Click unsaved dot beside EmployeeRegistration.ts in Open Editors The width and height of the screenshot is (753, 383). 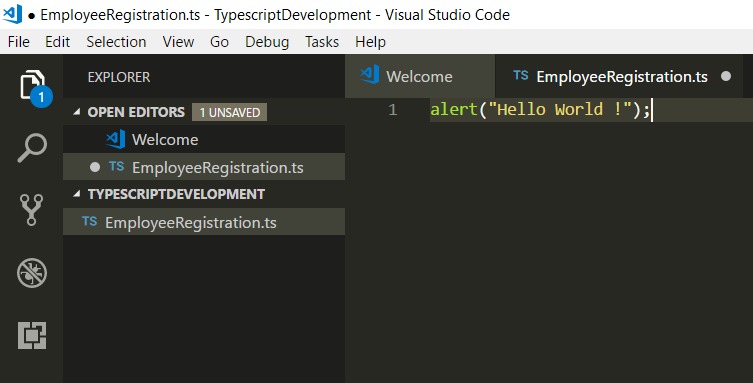[95, 167]
